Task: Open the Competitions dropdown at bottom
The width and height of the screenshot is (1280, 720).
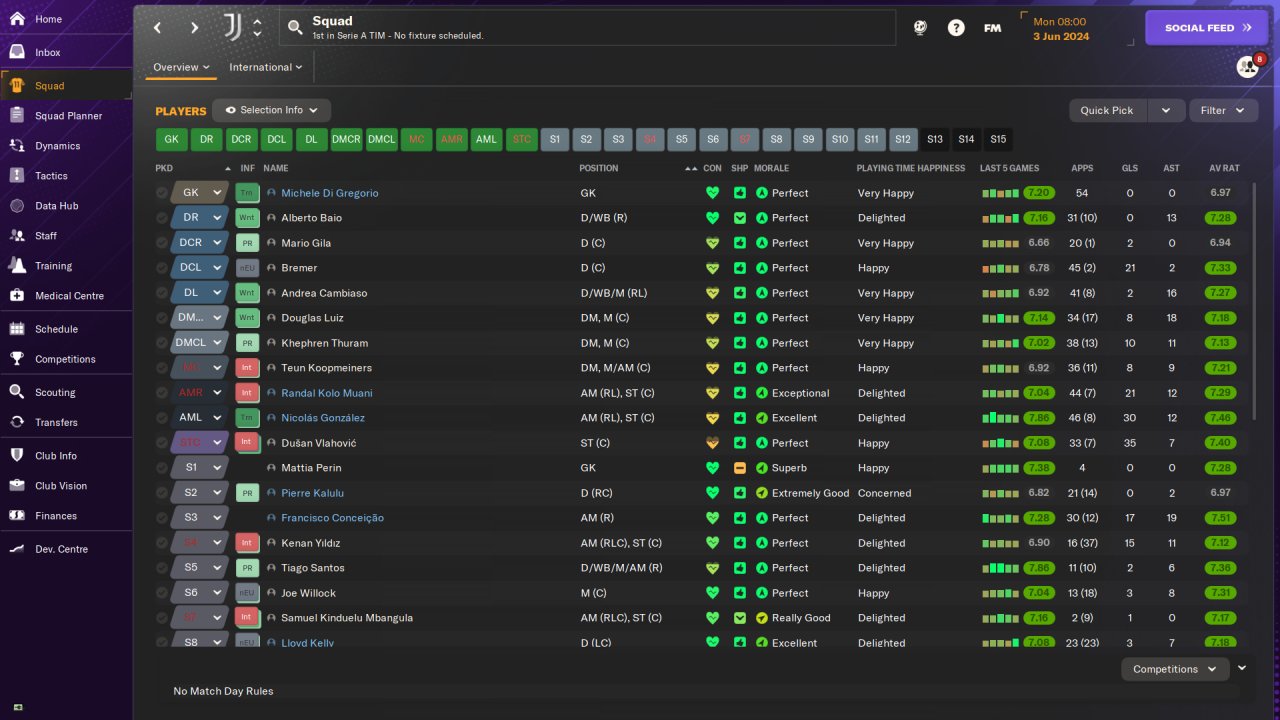Action: coord(1175,669)
